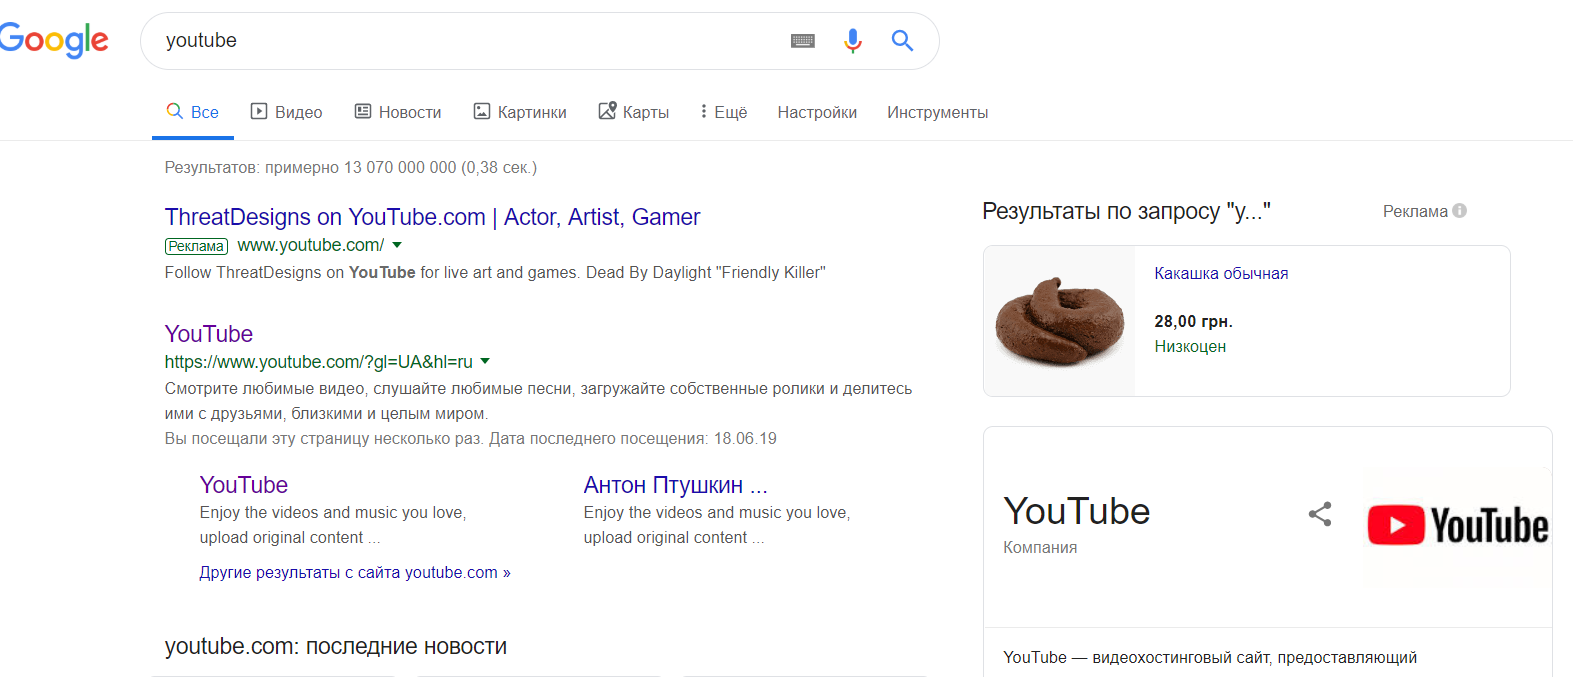Open Инструменты search tools

click(937, 112)
